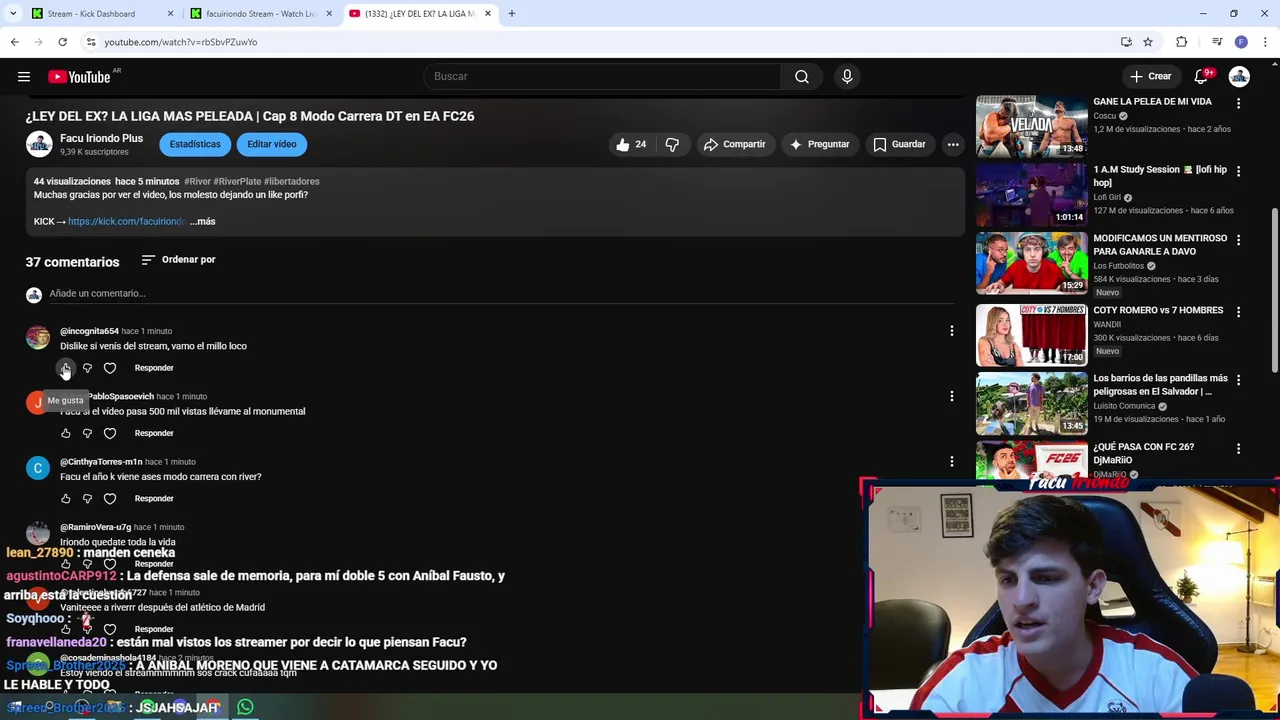The height and width of the screenshot is (720, 1280).
Task: Click the channel avatar next to Facu Iriondo Plus
Action: [x=39, y=144]
